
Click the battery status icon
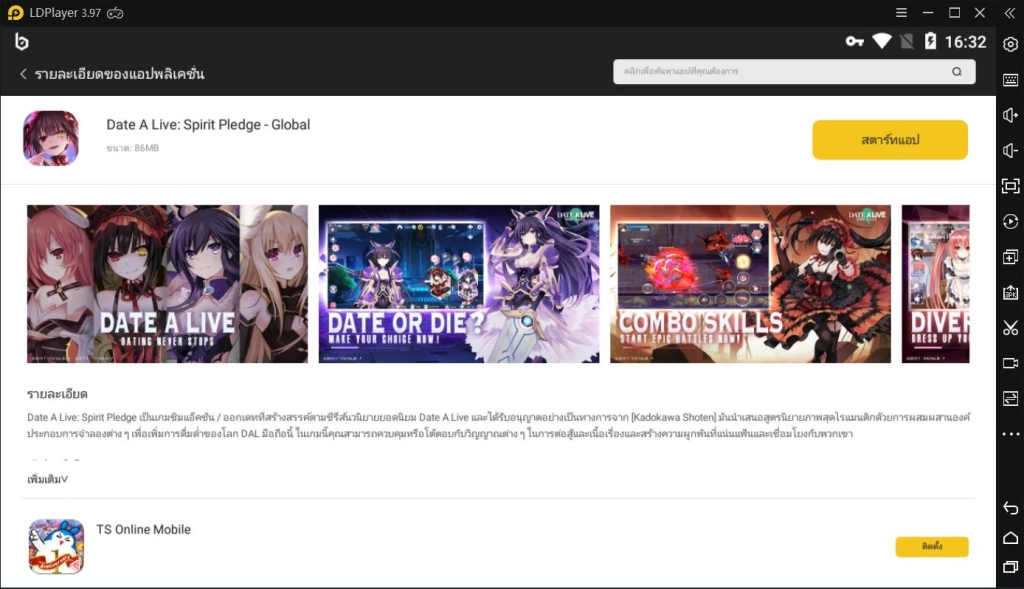point(931,41)
